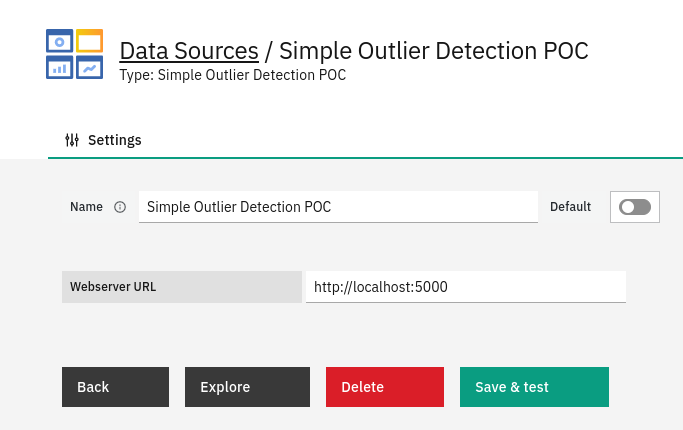Image resolution: width=683 pixels, height=430 pixels.
Task: Go to the Data Sources breadcrumb link
Action: point(189,51)
